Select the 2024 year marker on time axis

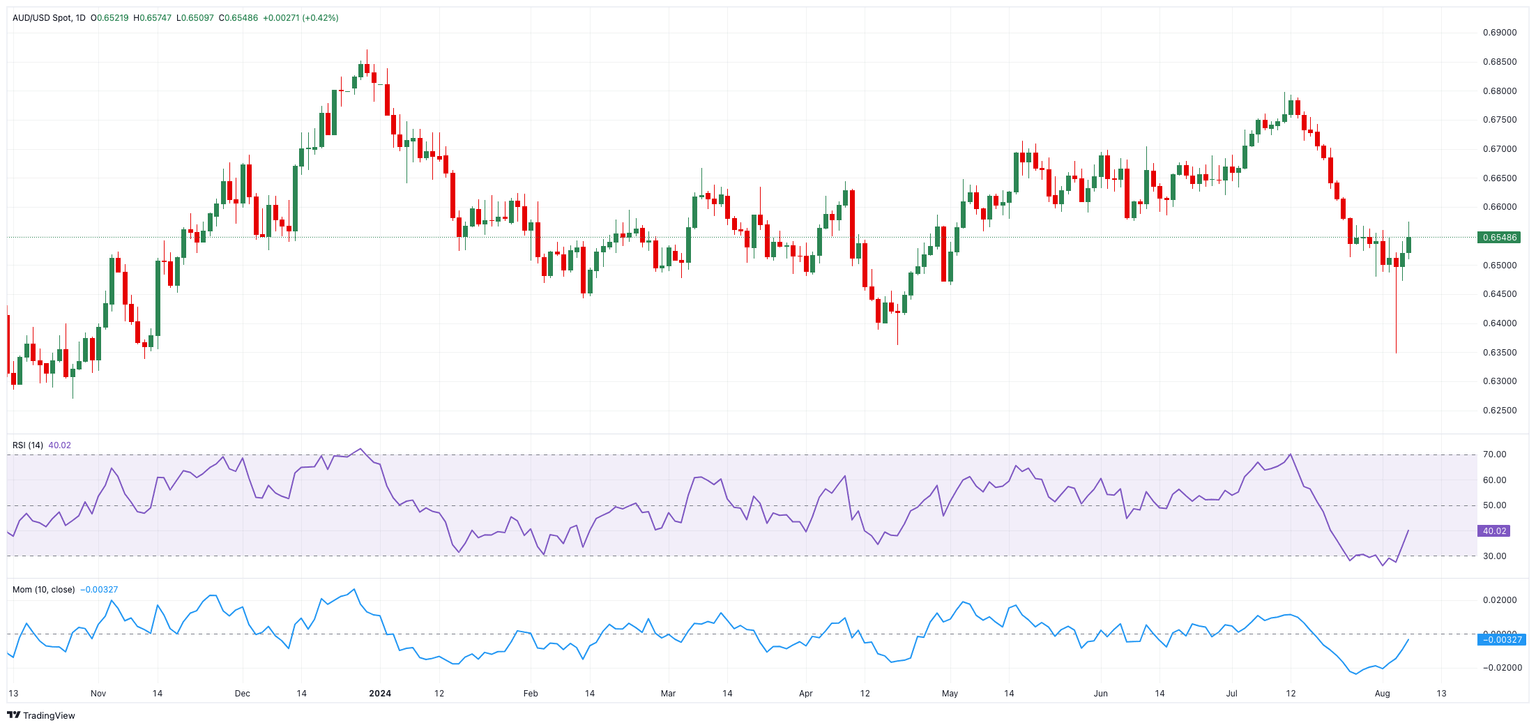[x=379, y=692]
